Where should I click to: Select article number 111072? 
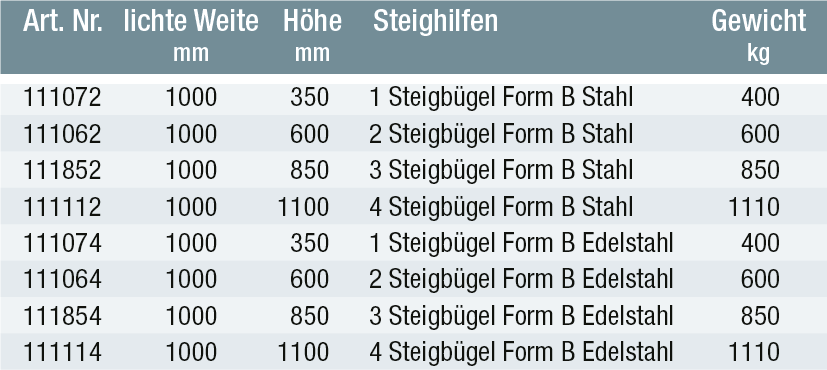(x=62, y=98)
